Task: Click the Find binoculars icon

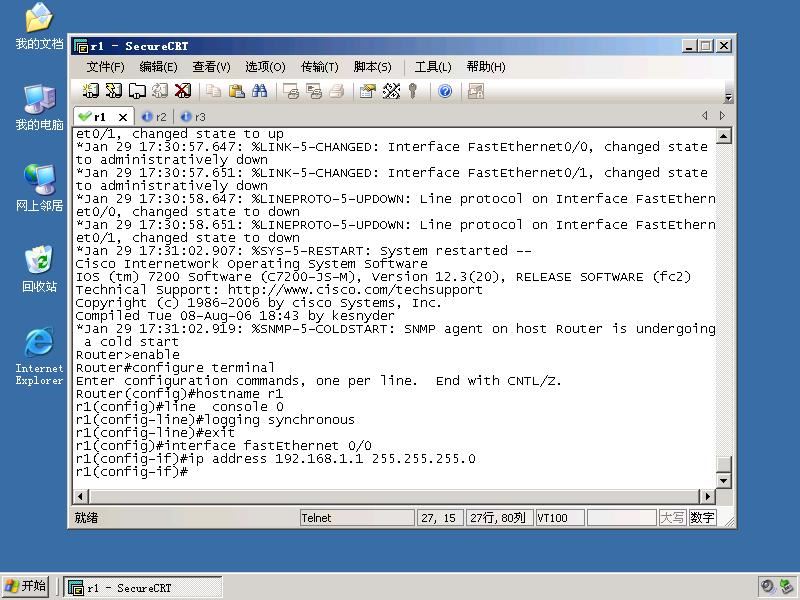Action: [259, 91]
